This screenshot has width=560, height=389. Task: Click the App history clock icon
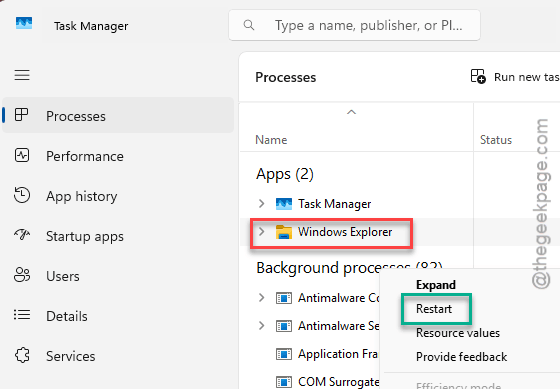pyautogui.click(x=22, y=195)
